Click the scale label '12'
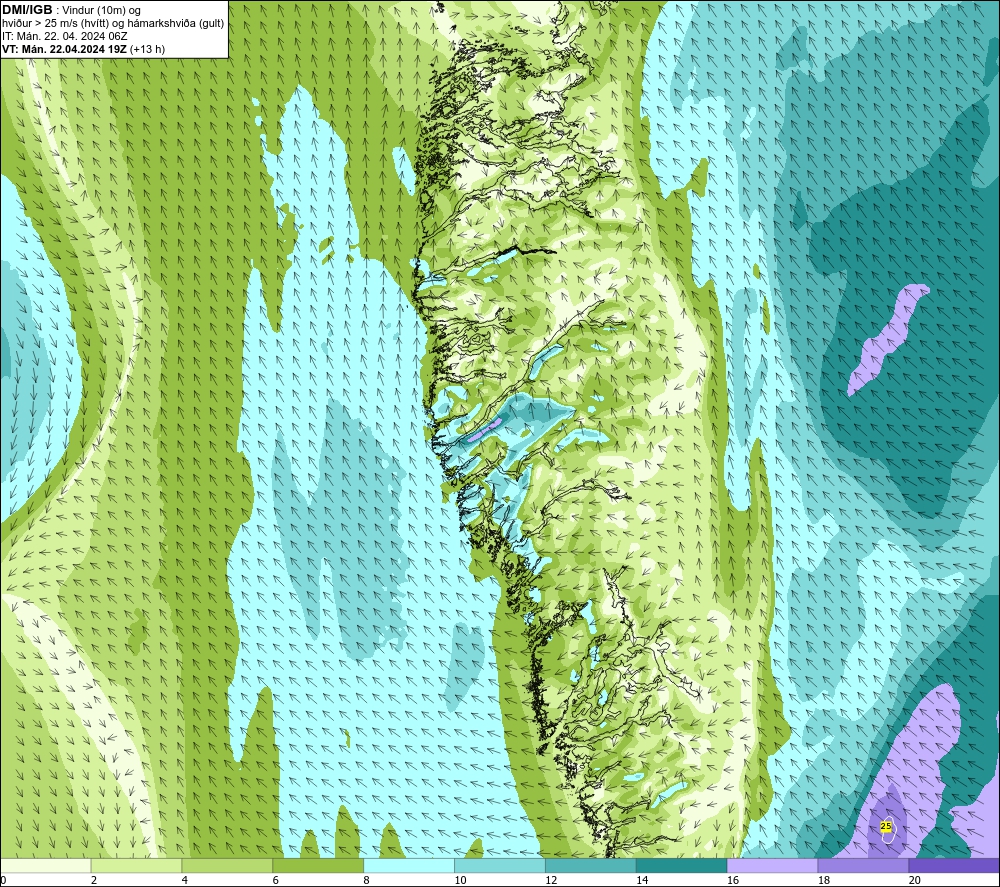This screenshot has height=887, width=1000. [551, 881]
